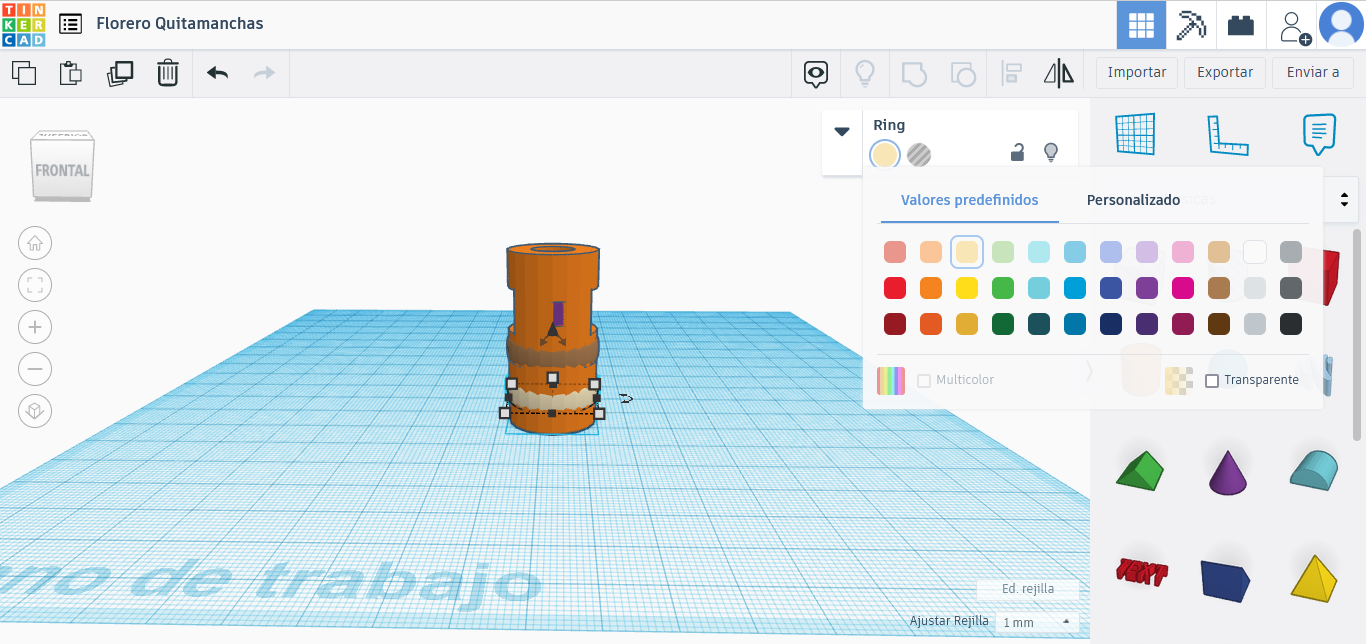Open the shape library category dropdown
This screenshot has width=1366, height=644.
(1344, 199)
